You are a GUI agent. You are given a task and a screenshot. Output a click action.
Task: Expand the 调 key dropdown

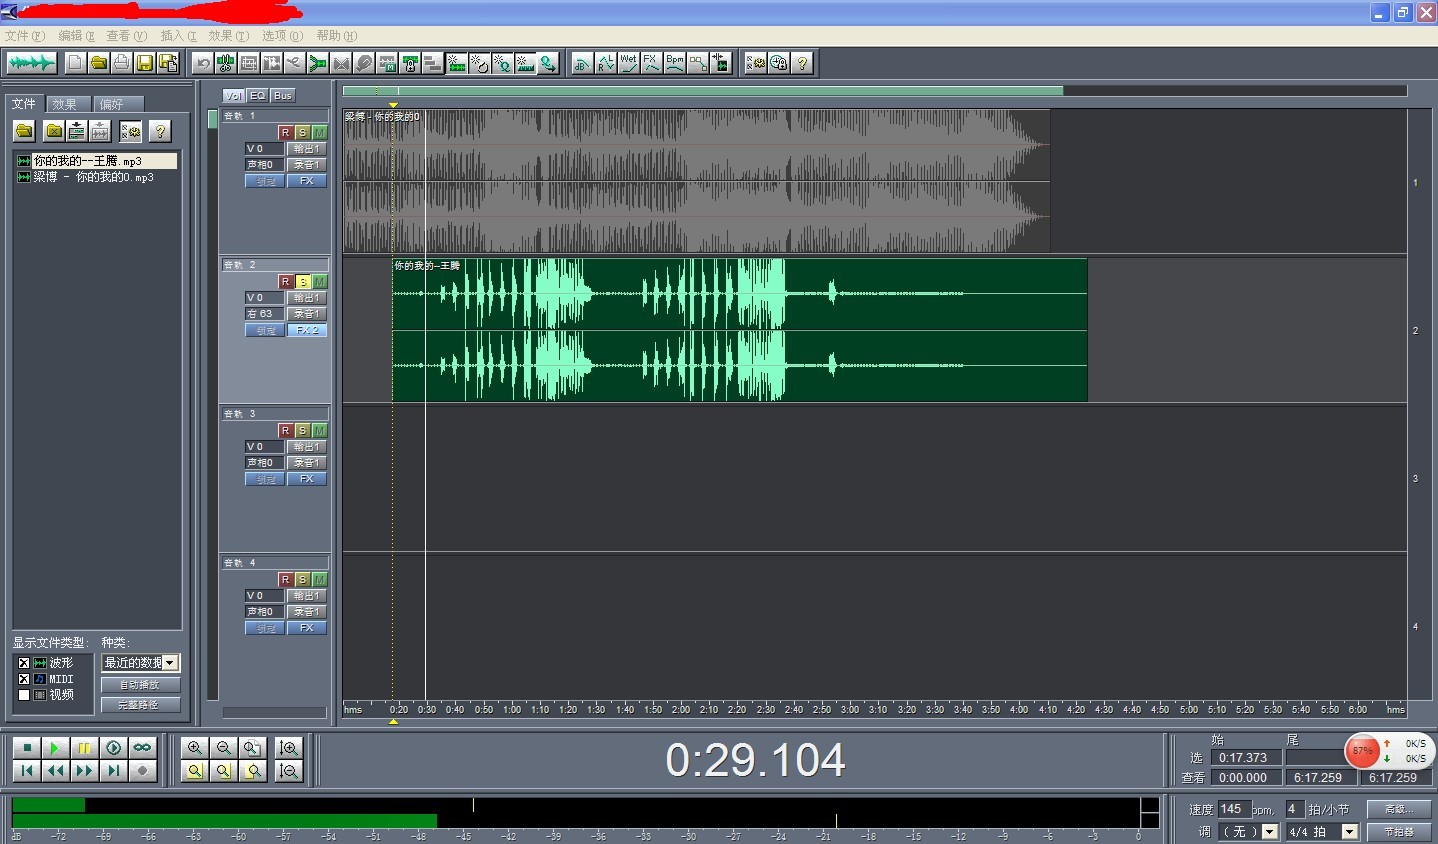pos(1270,832)
